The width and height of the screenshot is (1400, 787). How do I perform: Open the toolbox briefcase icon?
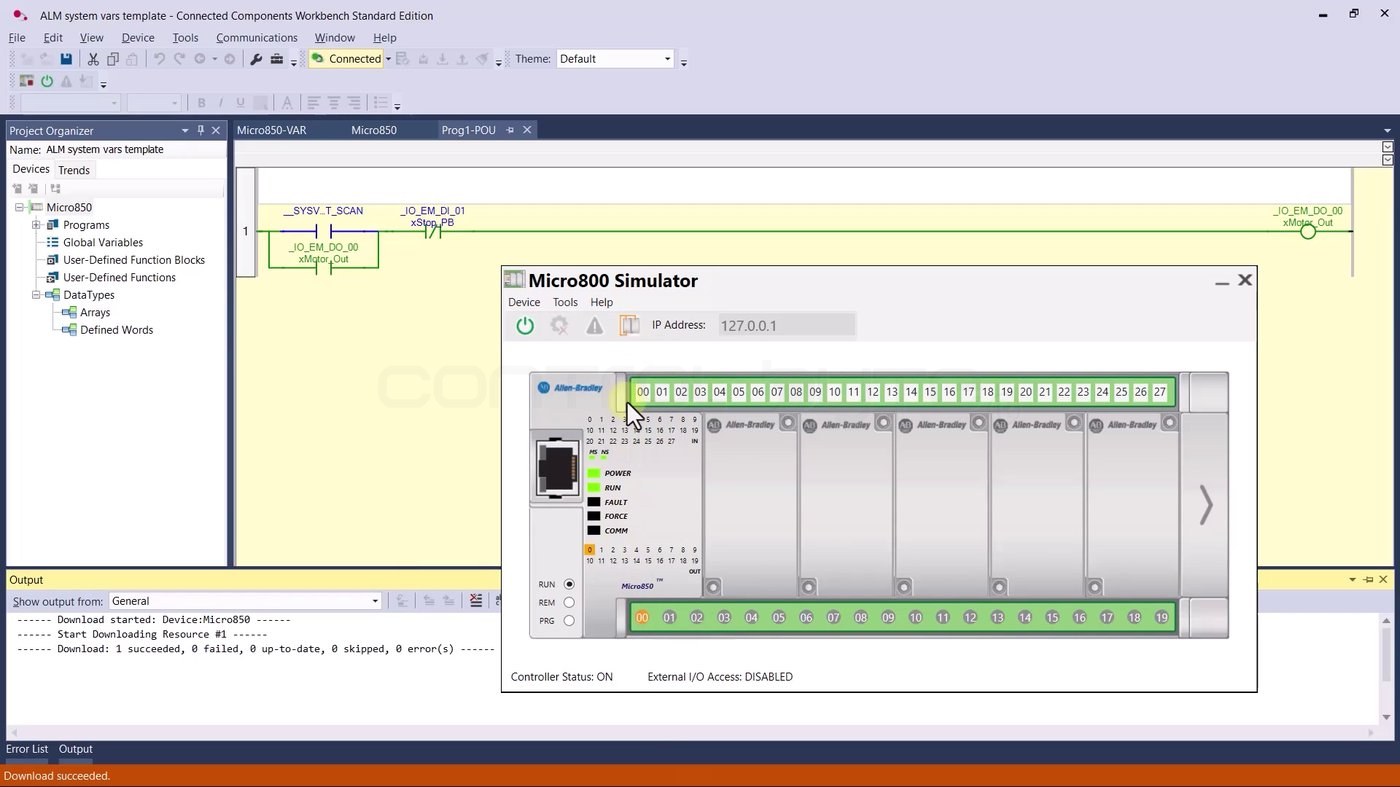pos(277,59)
